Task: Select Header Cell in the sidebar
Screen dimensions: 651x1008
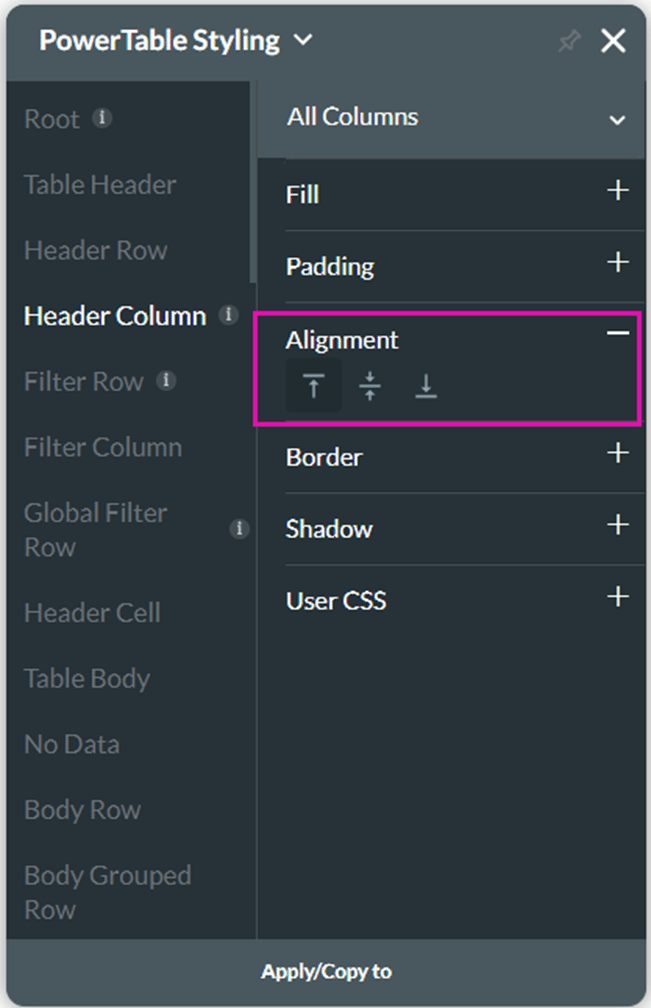Action: (x=92, y=612)
